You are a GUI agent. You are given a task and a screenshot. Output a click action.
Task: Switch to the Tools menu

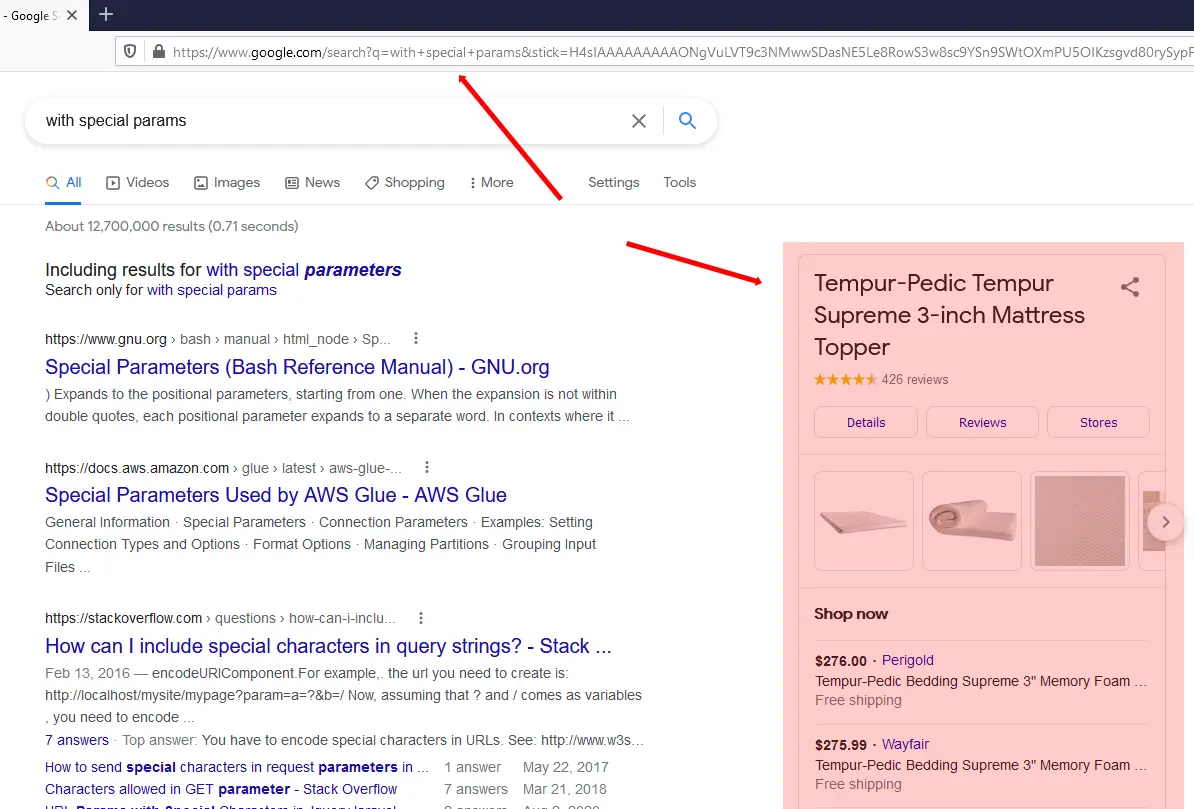pyautogui.click(x=679, y=182)
